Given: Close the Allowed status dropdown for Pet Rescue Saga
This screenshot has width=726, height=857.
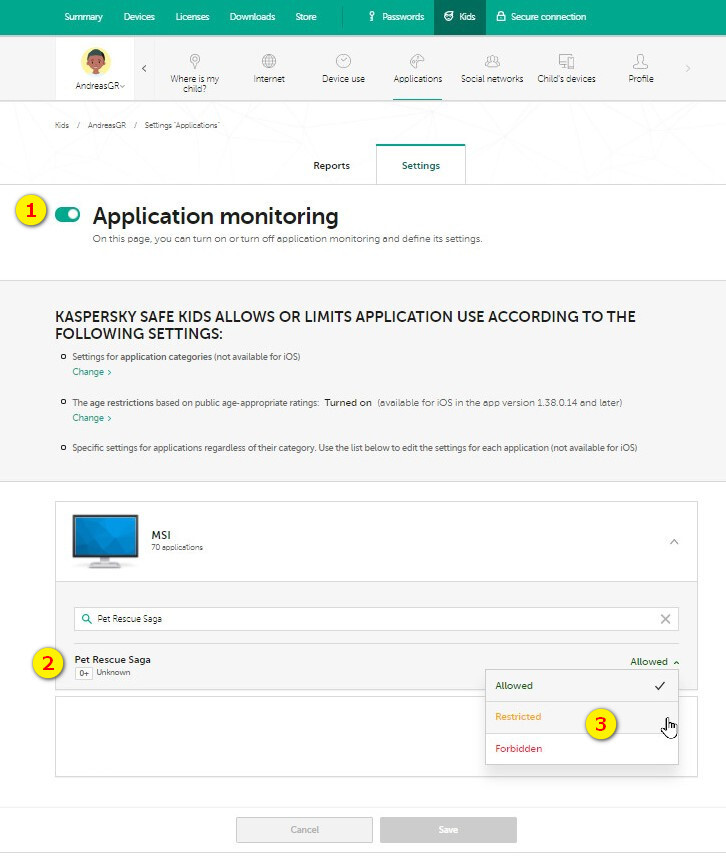Looking at the screenshot, I should pos(654,661).
